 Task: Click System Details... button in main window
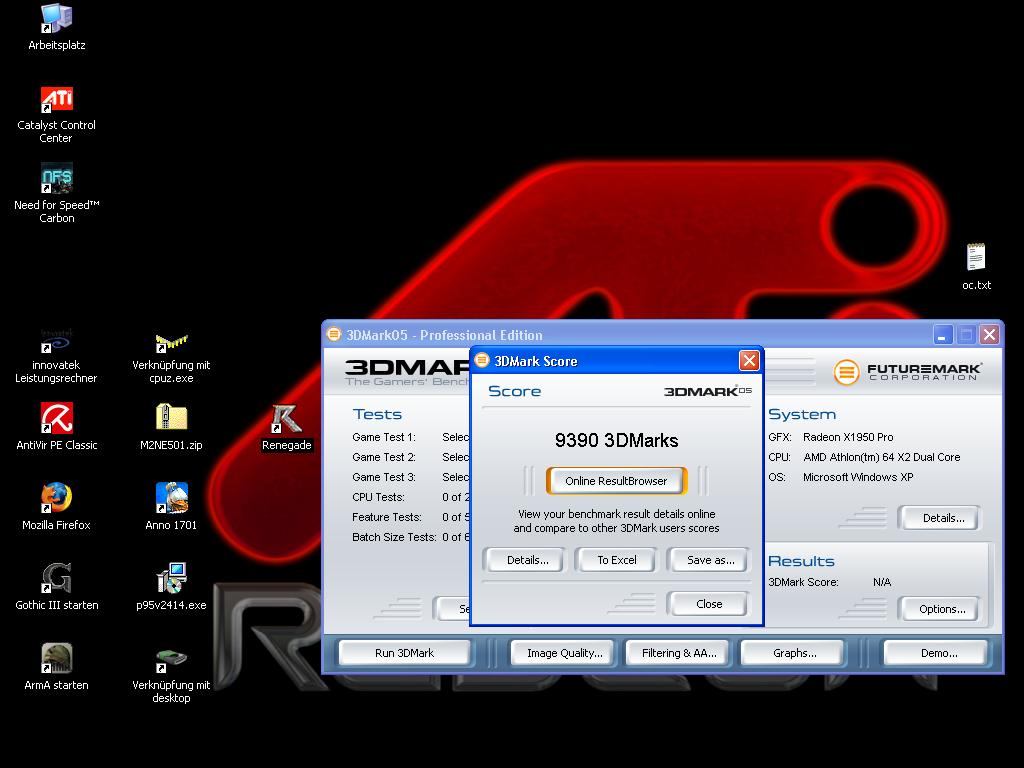pos(942,518)
